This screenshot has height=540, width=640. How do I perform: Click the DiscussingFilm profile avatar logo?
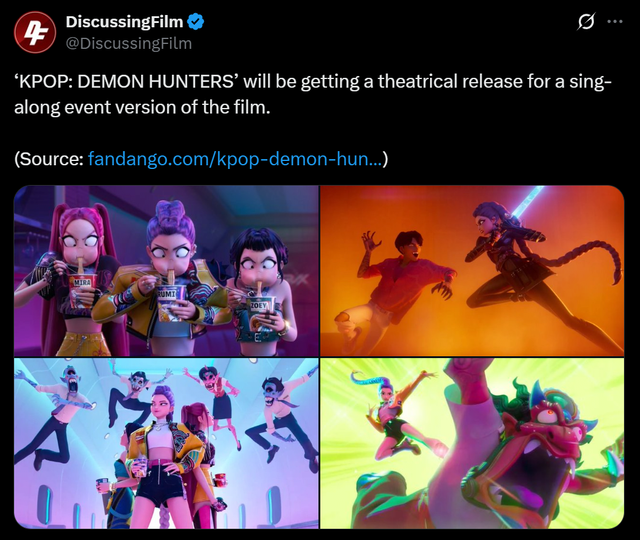coord(35,32)
